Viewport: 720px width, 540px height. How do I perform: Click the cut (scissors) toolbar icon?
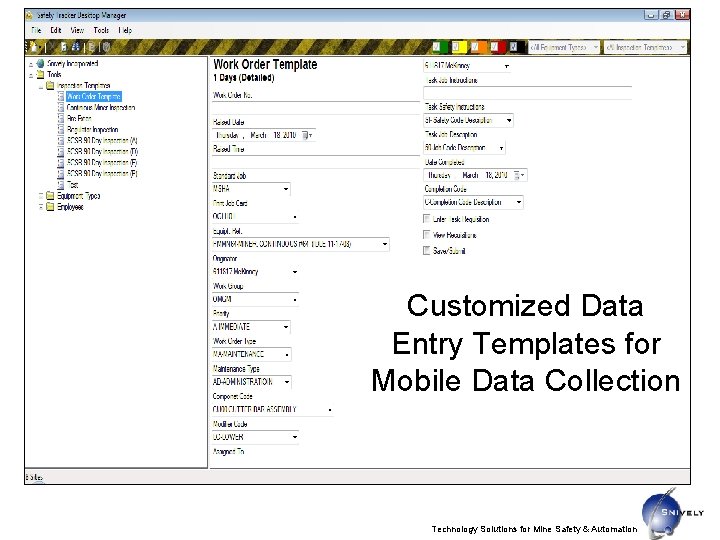51,47
